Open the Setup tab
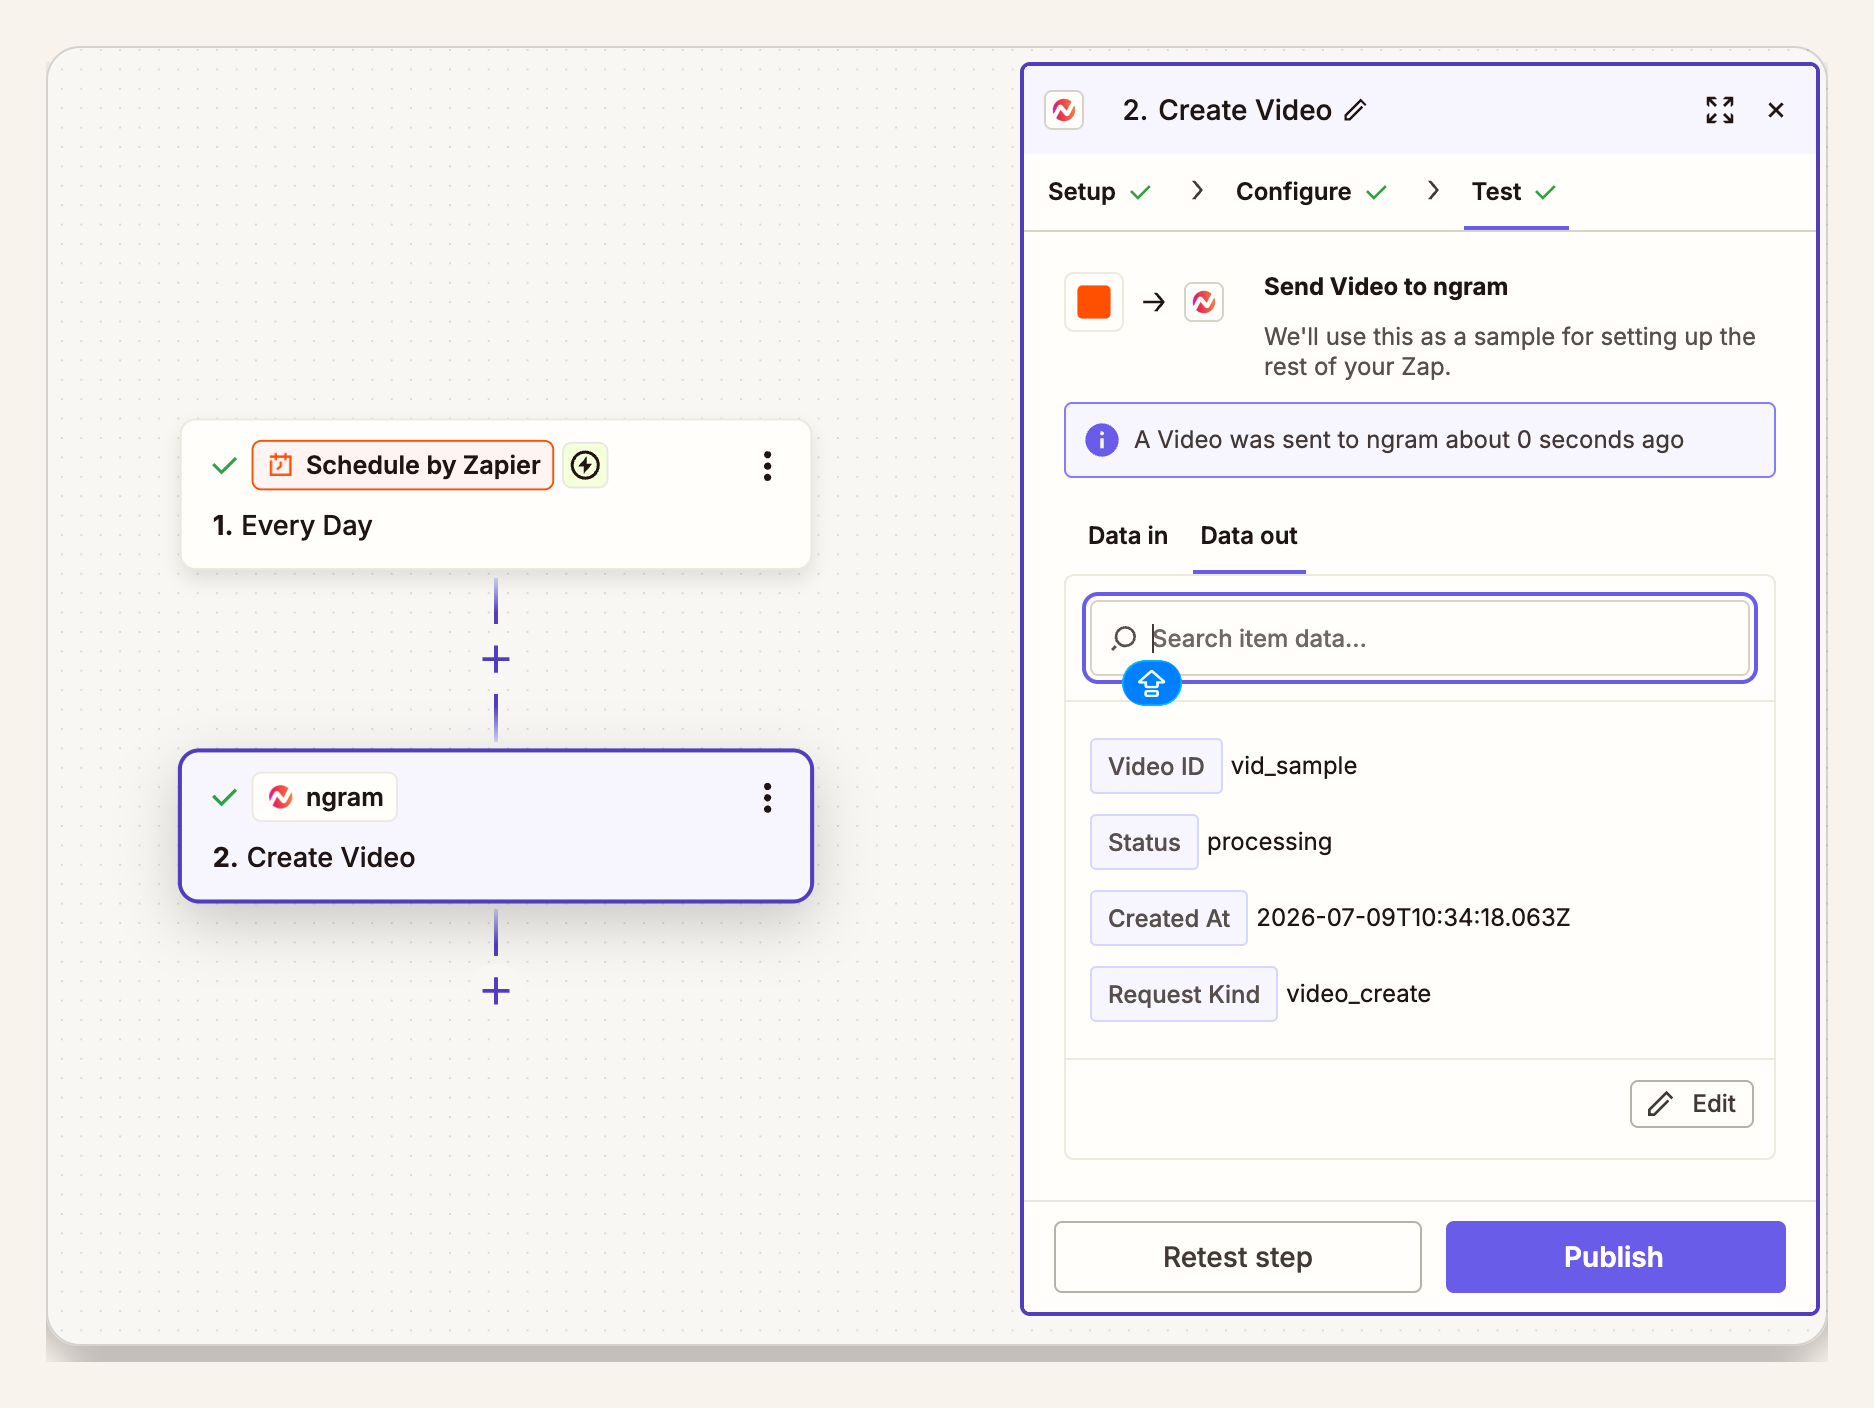Viewport: 1874px width, 1408px height. point(1099,191)
